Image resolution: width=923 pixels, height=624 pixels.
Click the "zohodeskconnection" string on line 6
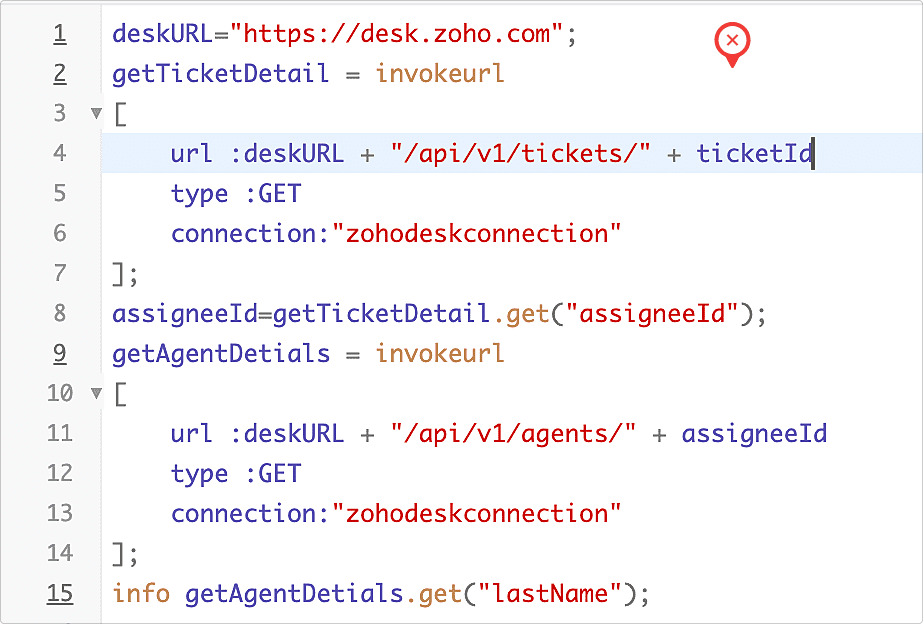(477, 234)
